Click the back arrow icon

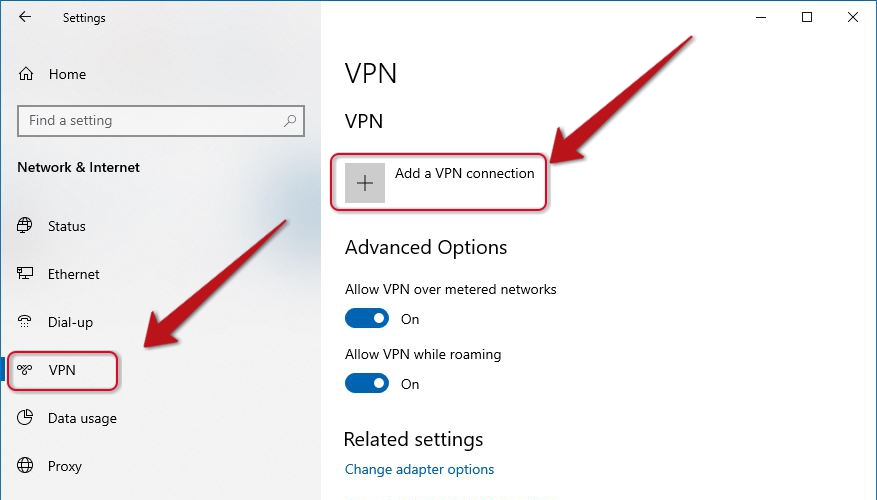point(25,17)
